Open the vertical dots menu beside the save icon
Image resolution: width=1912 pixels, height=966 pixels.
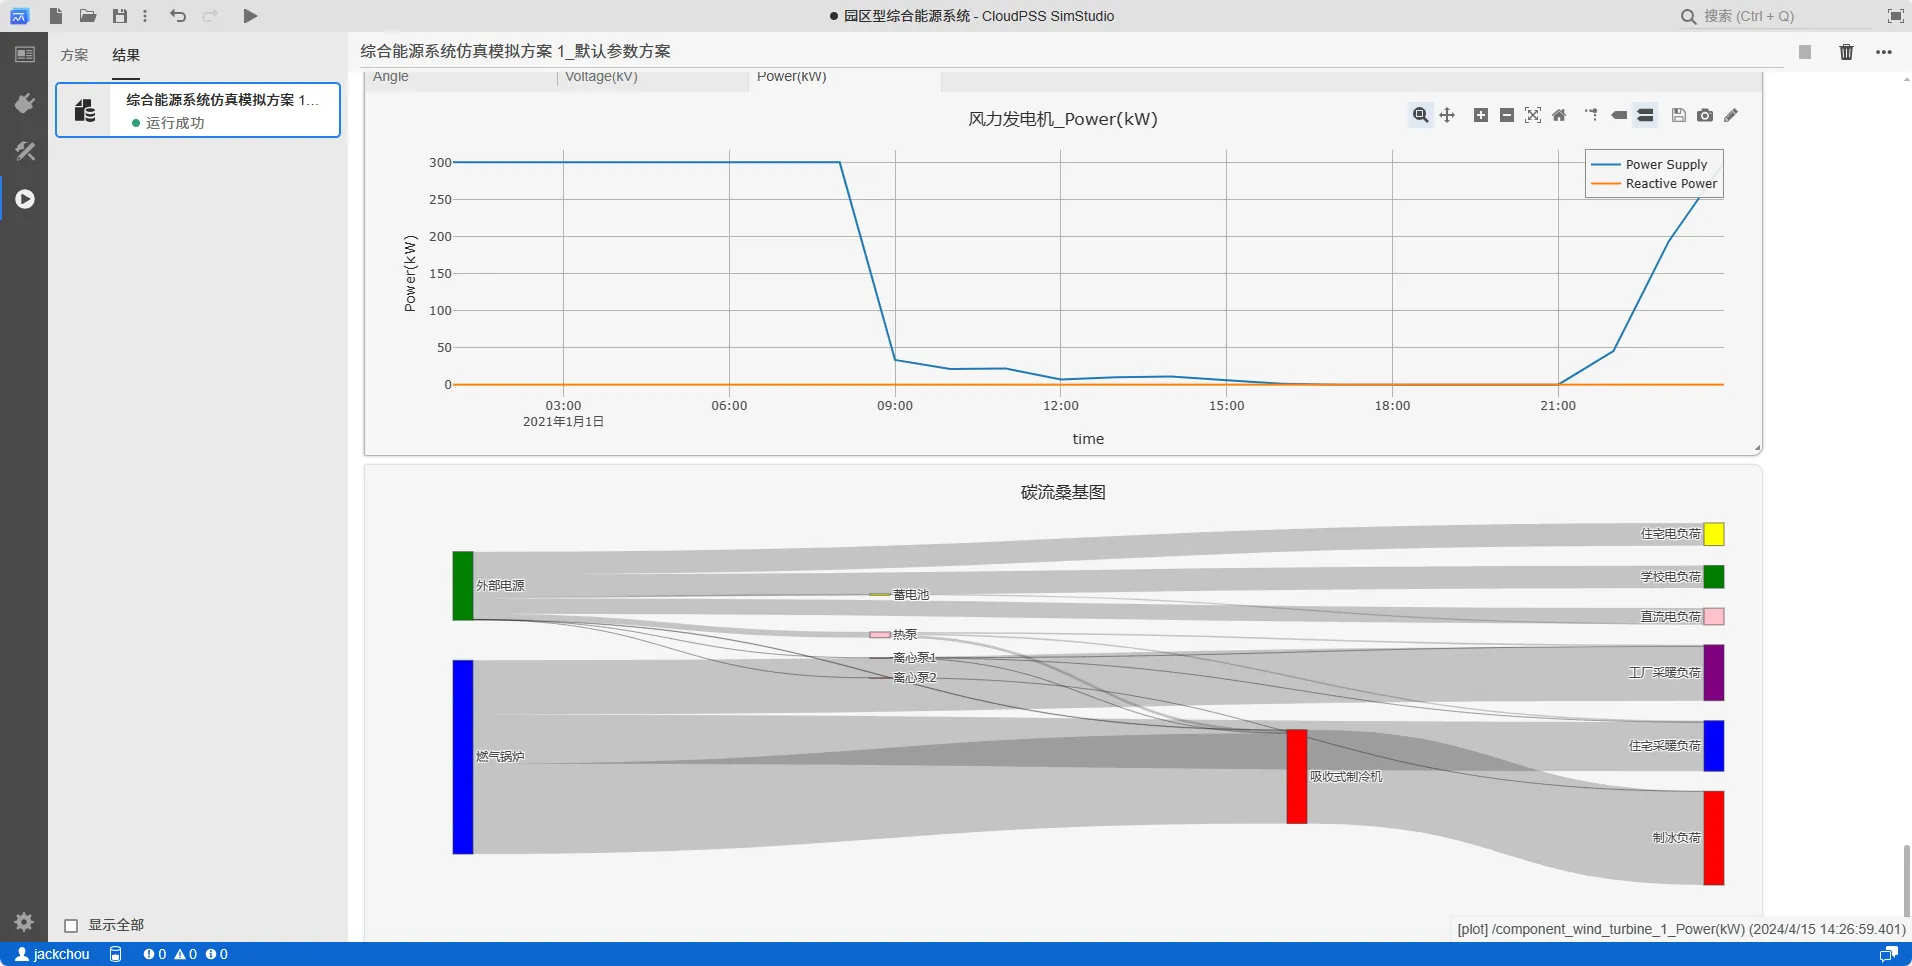point(145,16)
